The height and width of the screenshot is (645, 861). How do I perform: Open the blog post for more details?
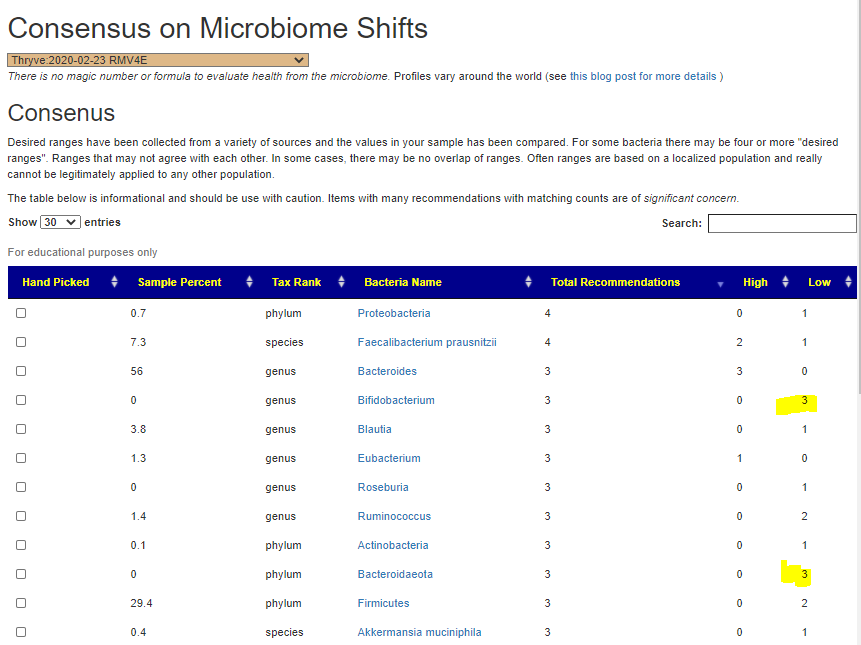coord(643,76)
